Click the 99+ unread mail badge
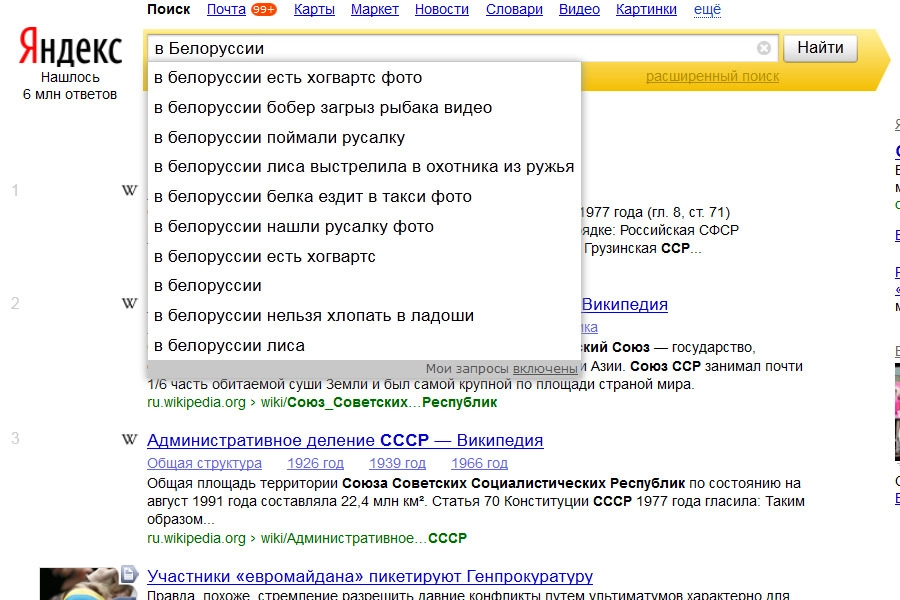The image size is (900, 600). tap(264, 10)
